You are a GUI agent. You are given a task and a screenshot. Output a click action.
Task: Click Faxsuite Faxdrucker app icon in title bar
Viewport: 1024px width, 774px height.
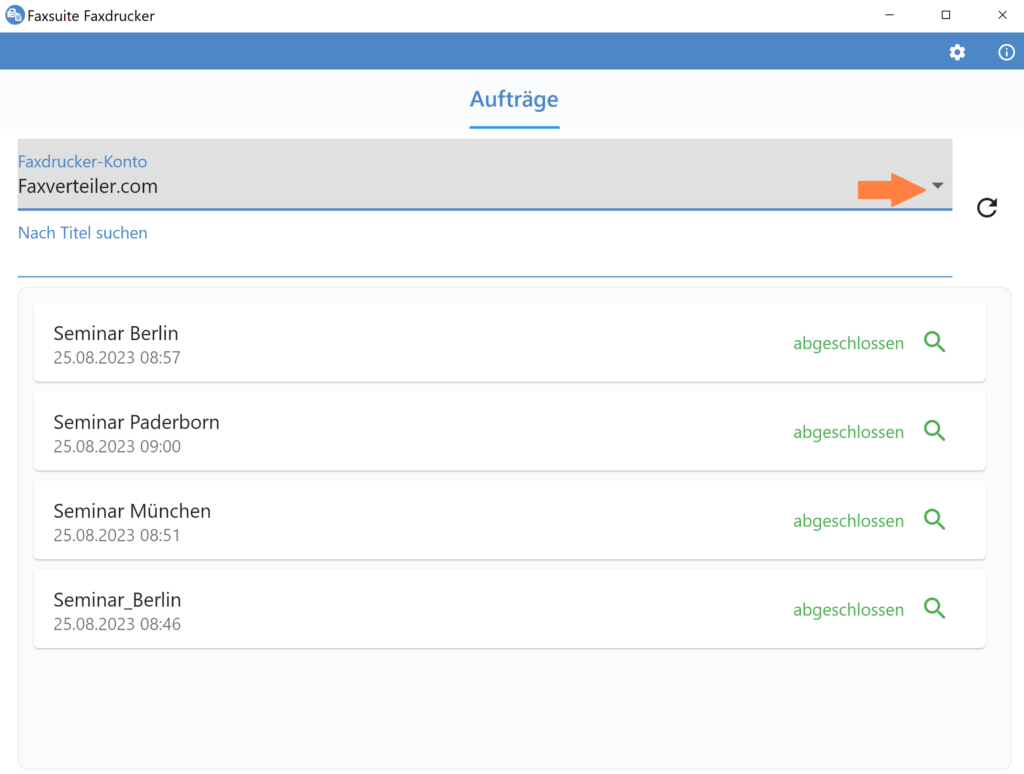point(14,15)
